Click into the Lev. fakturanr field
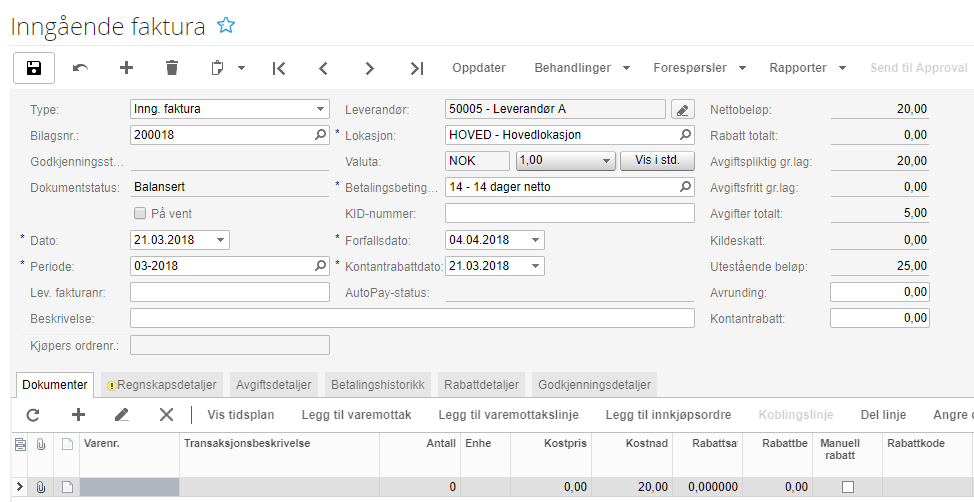This screenshot has width=974, height=502. pyautogui.click(x=230, y=292)
